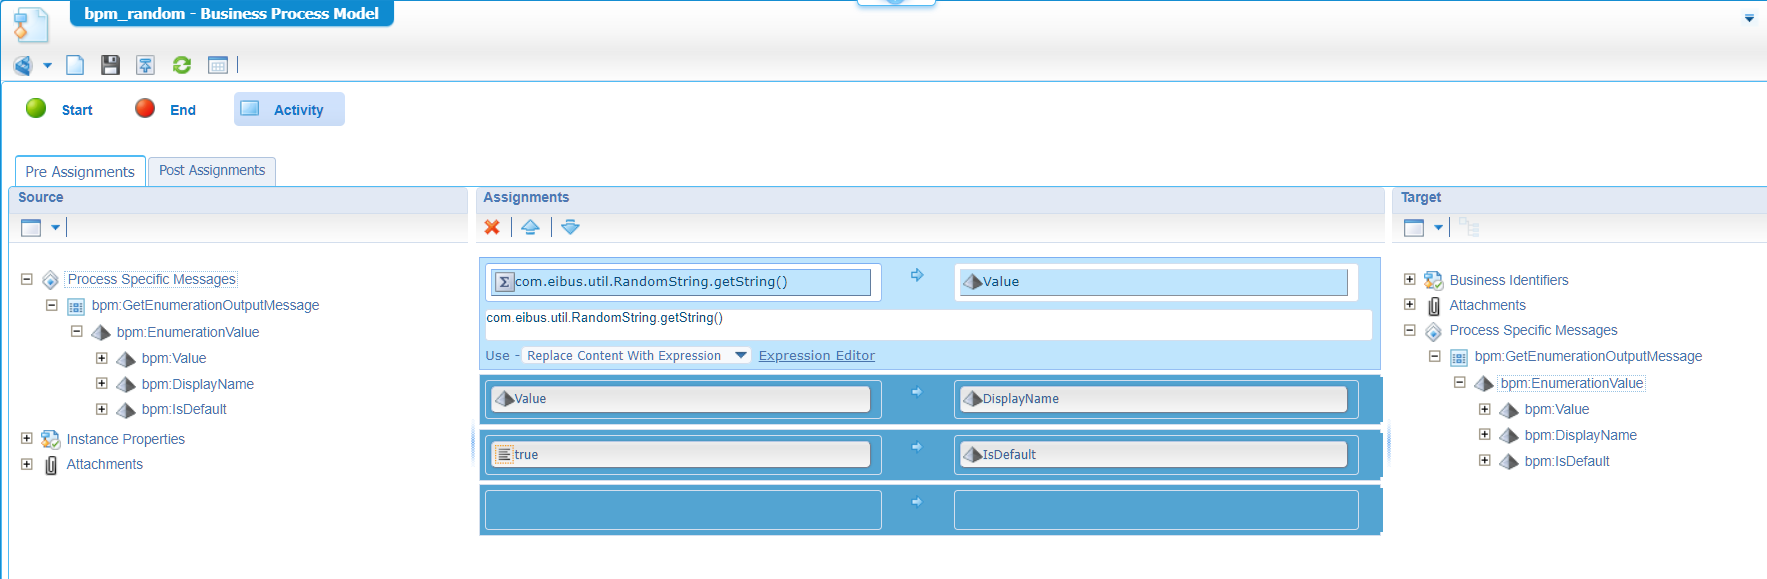
Task: Collapse Source bpm:GetEnumerationOutputMessage node
Action: [x=52, y=305]
